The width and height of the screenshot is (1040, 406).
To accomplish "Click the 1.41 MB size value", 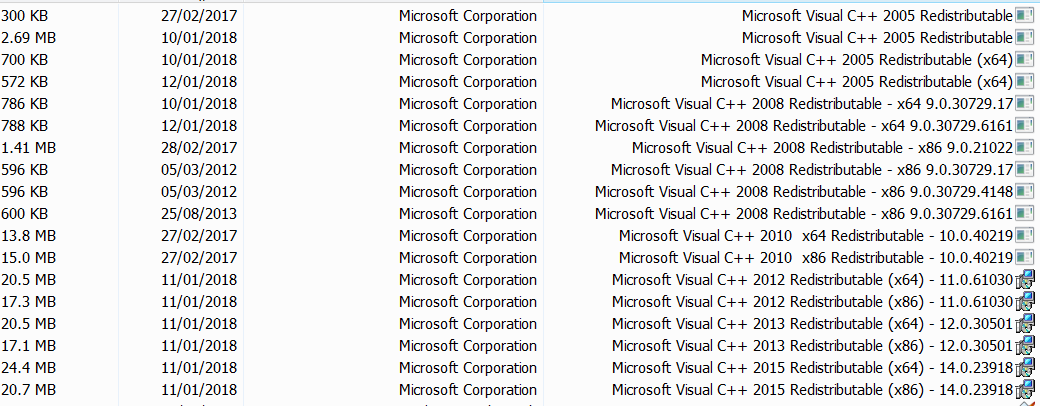I will 29,147.
